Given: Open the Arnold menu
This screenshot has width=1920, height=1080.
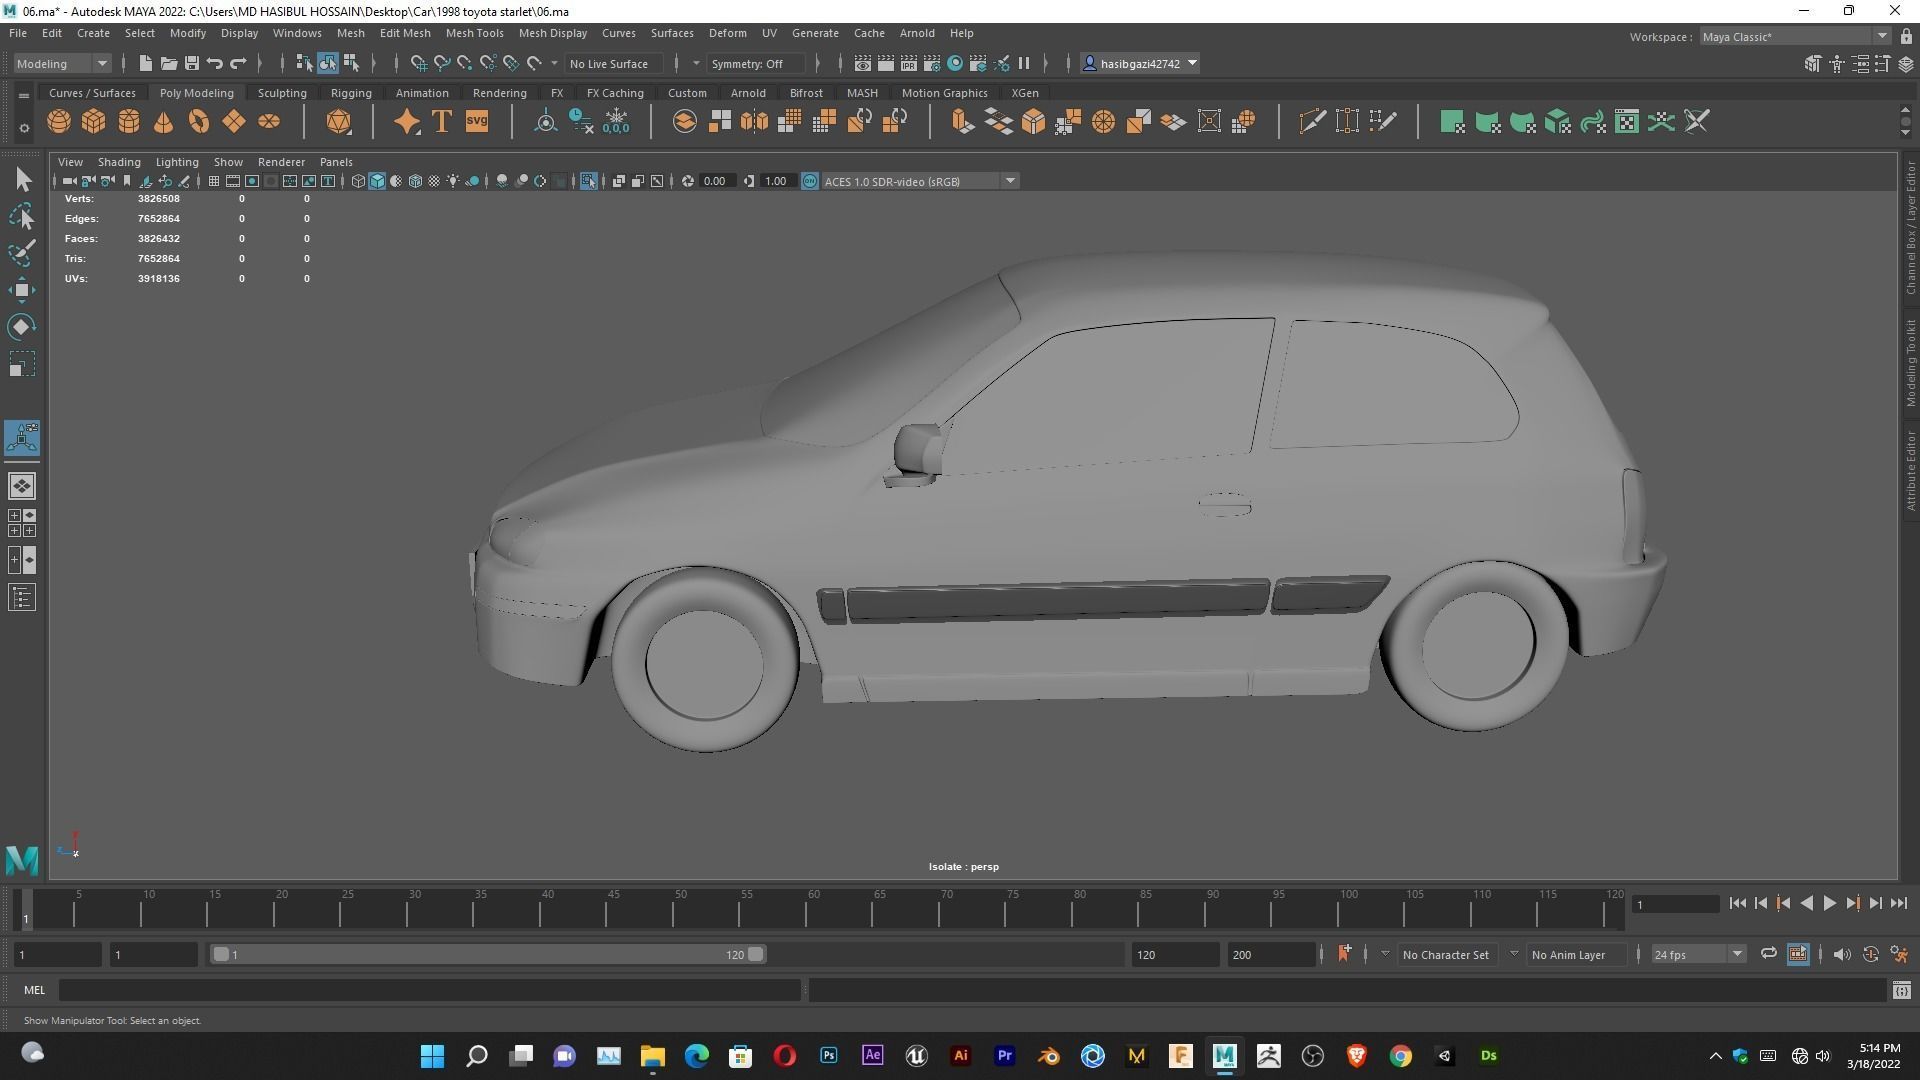Looking at the screenshot, I should (x=917, y=33).
